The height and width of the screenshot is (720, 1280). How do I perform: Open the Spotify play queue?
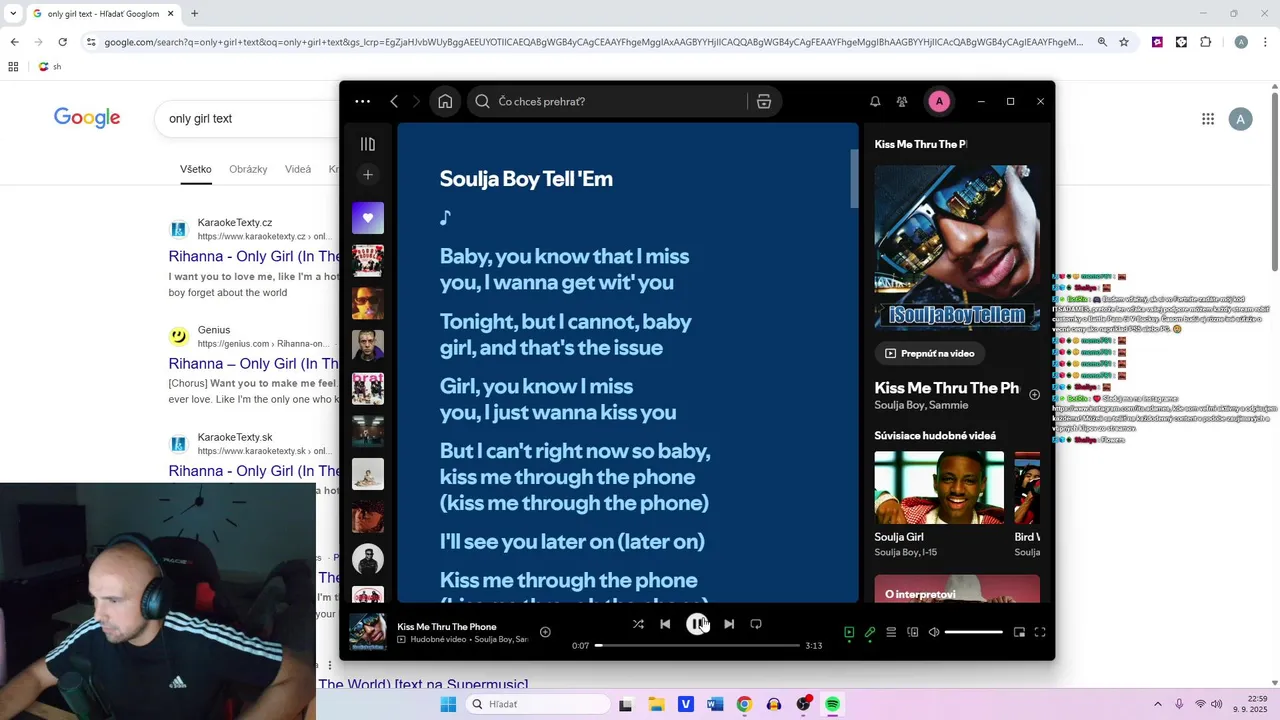891,632
